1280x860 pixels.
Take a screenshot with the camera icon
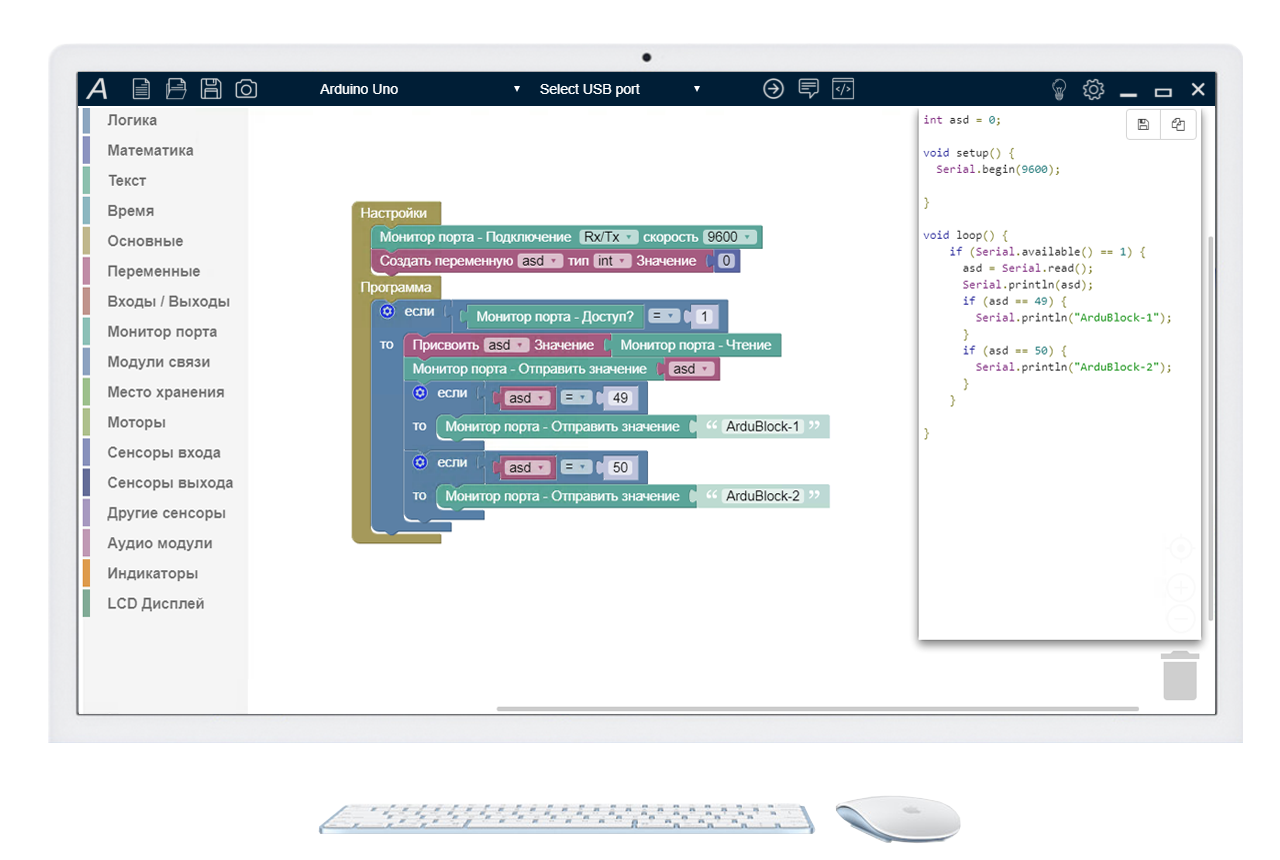pyautogui.click(x=245, y=89)
